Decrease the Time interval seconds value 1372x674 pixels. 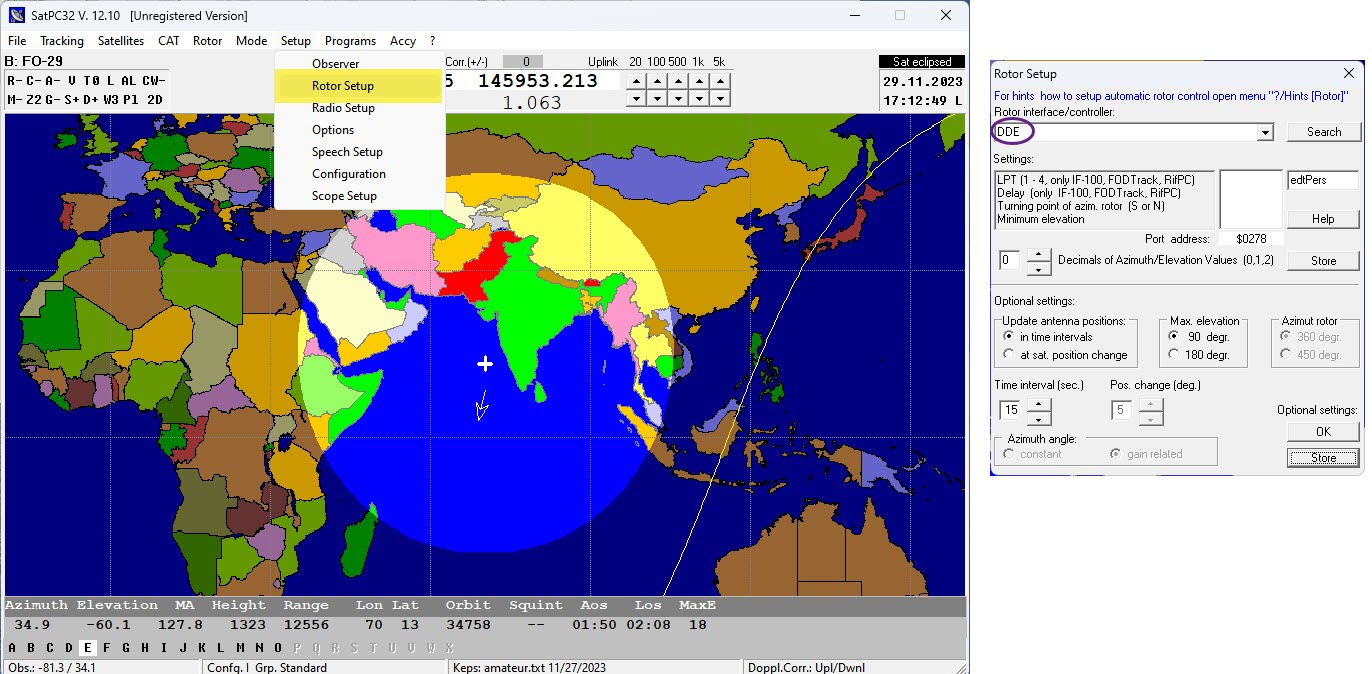[x=1040, y=417]
